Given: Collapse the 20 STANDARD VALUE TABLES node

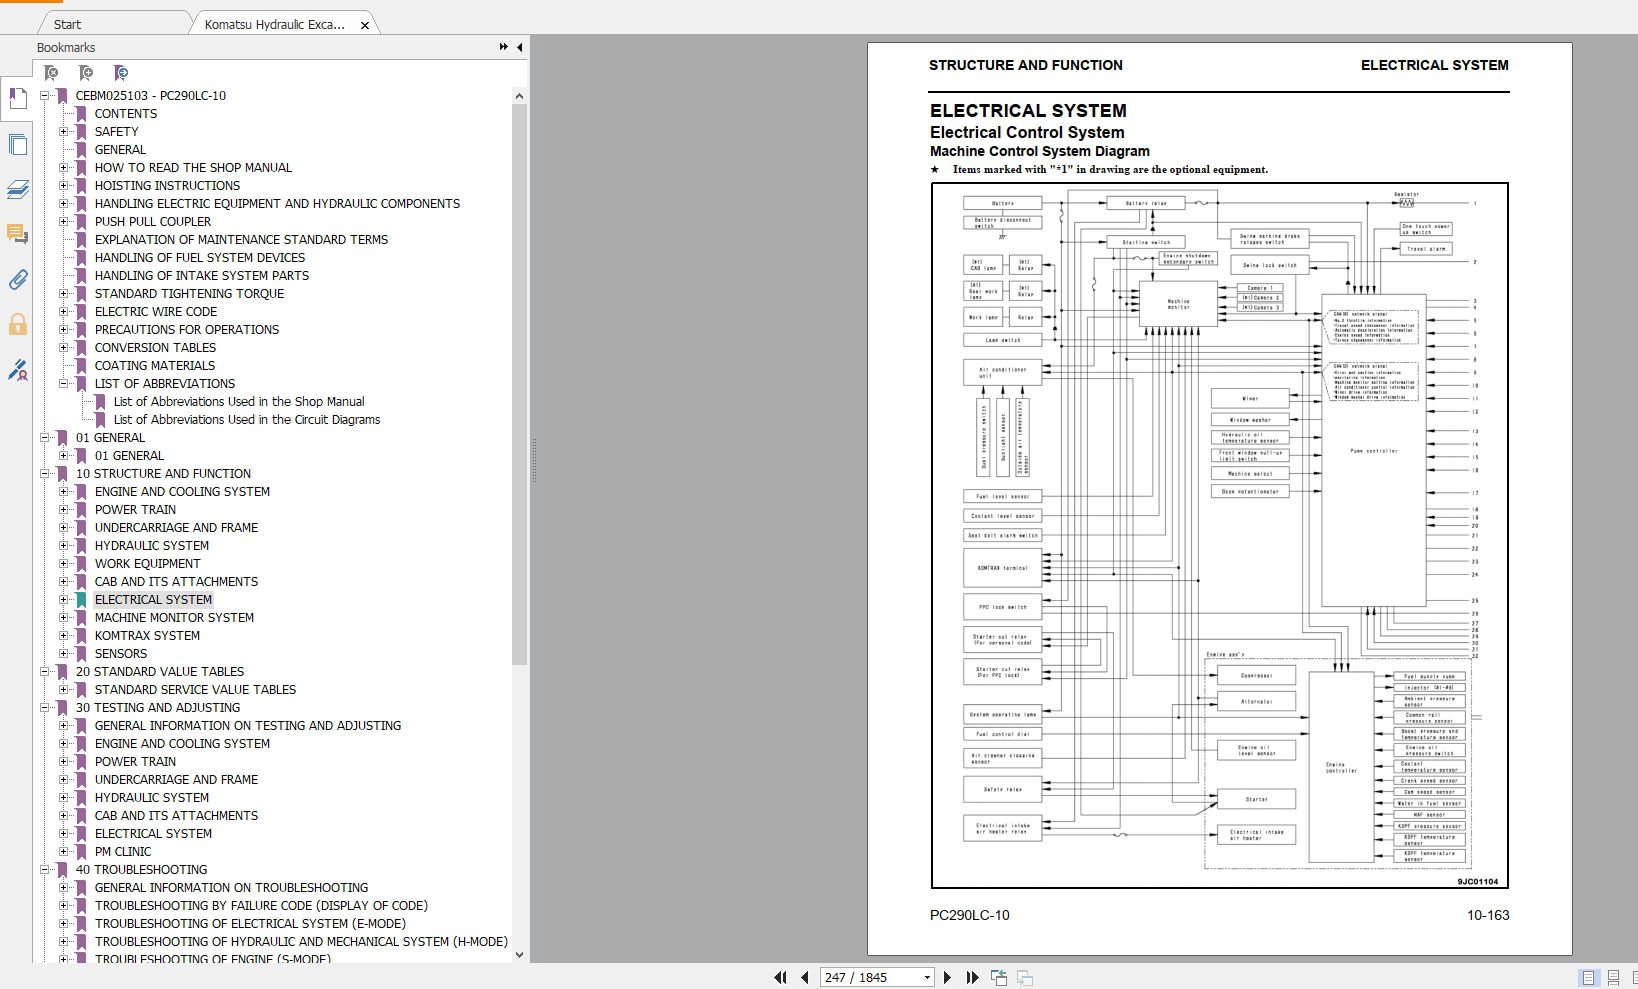Looking at the screenshot, I should (x=45, y=672).
